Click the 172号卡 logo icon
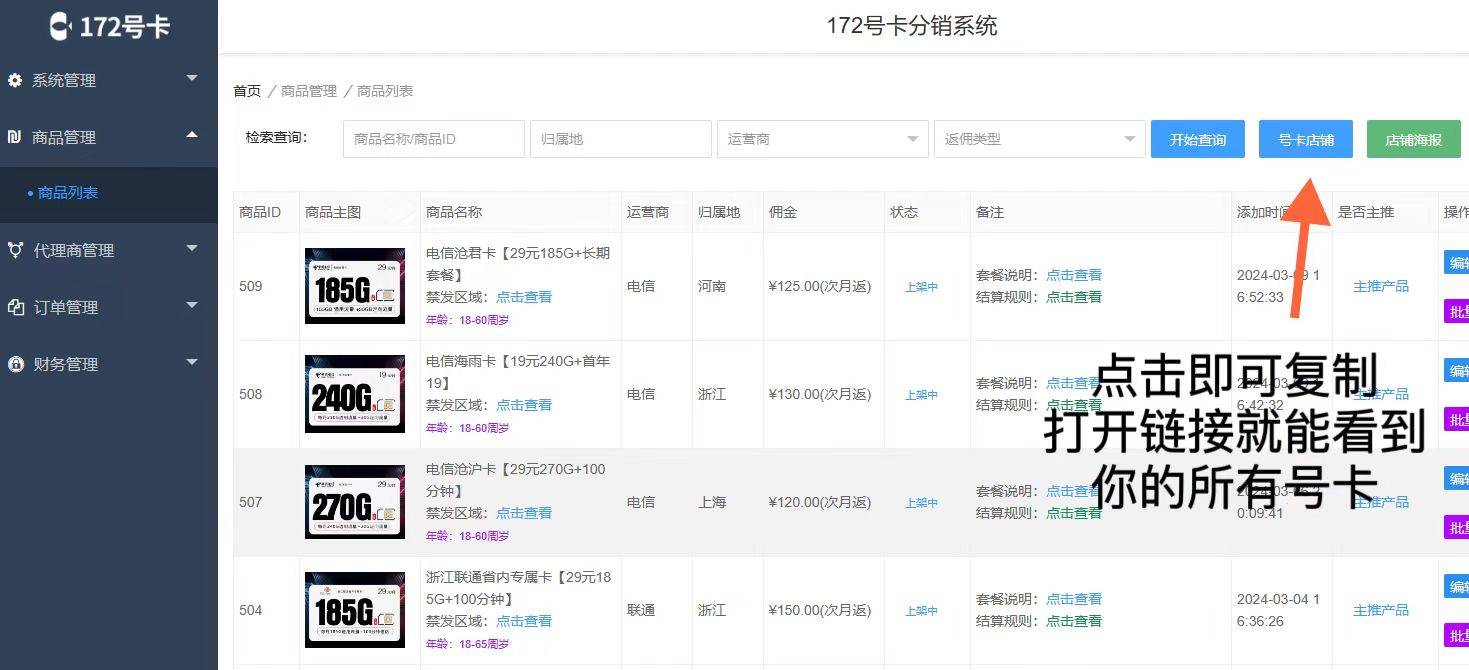Viewport: 1469px width, 670px height. [62, 26]
